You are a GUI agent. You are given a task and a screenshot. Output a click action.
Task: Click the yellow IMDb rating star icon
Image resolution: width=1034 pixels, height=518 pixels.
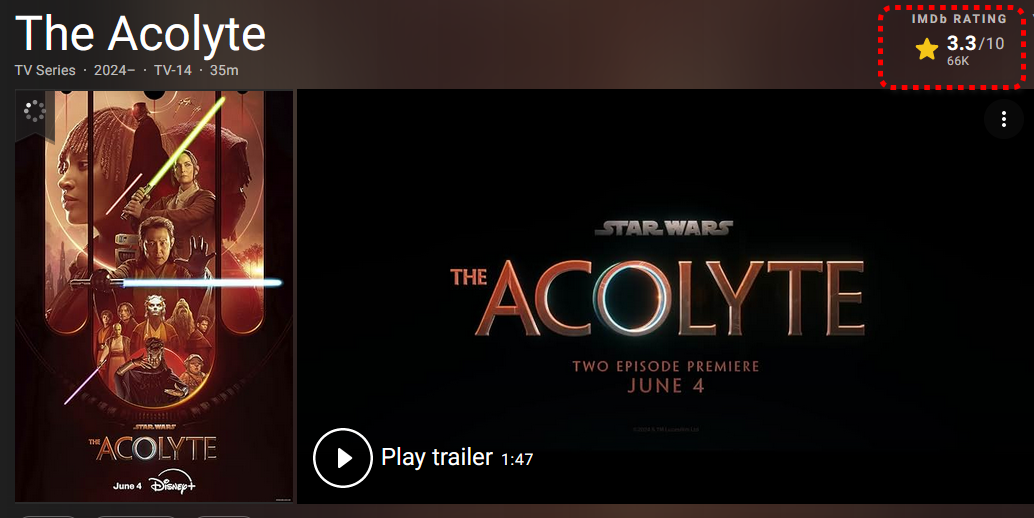(927, 49)
